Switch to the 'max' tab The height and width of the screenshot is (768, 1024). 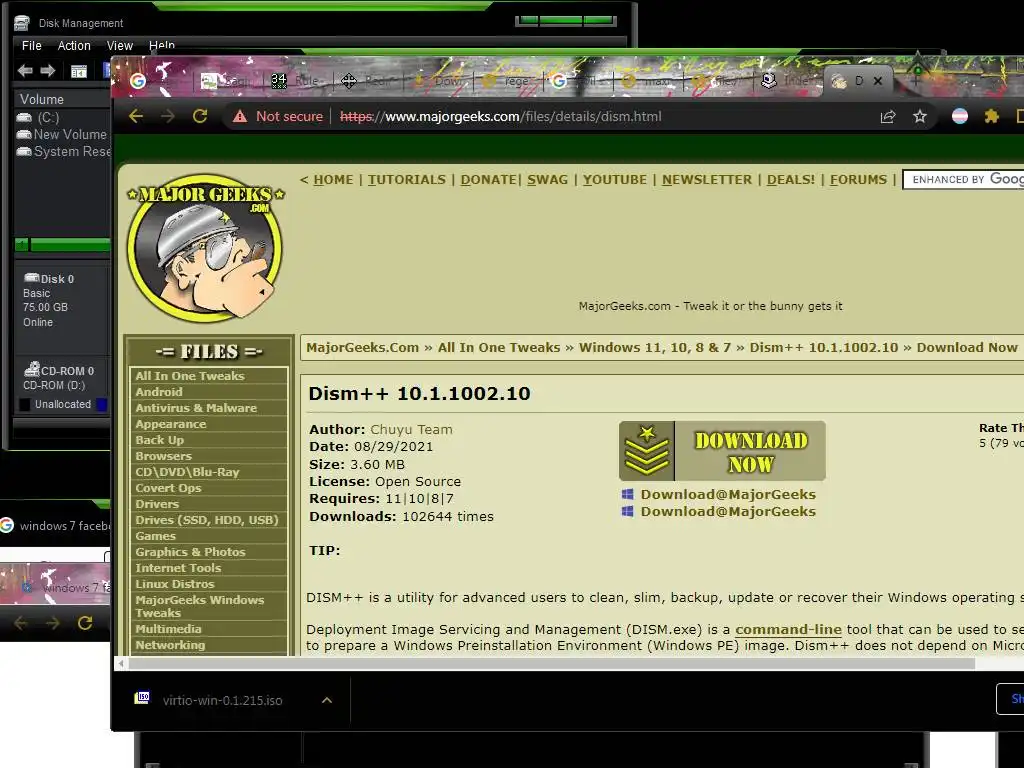tap(646, 81)
